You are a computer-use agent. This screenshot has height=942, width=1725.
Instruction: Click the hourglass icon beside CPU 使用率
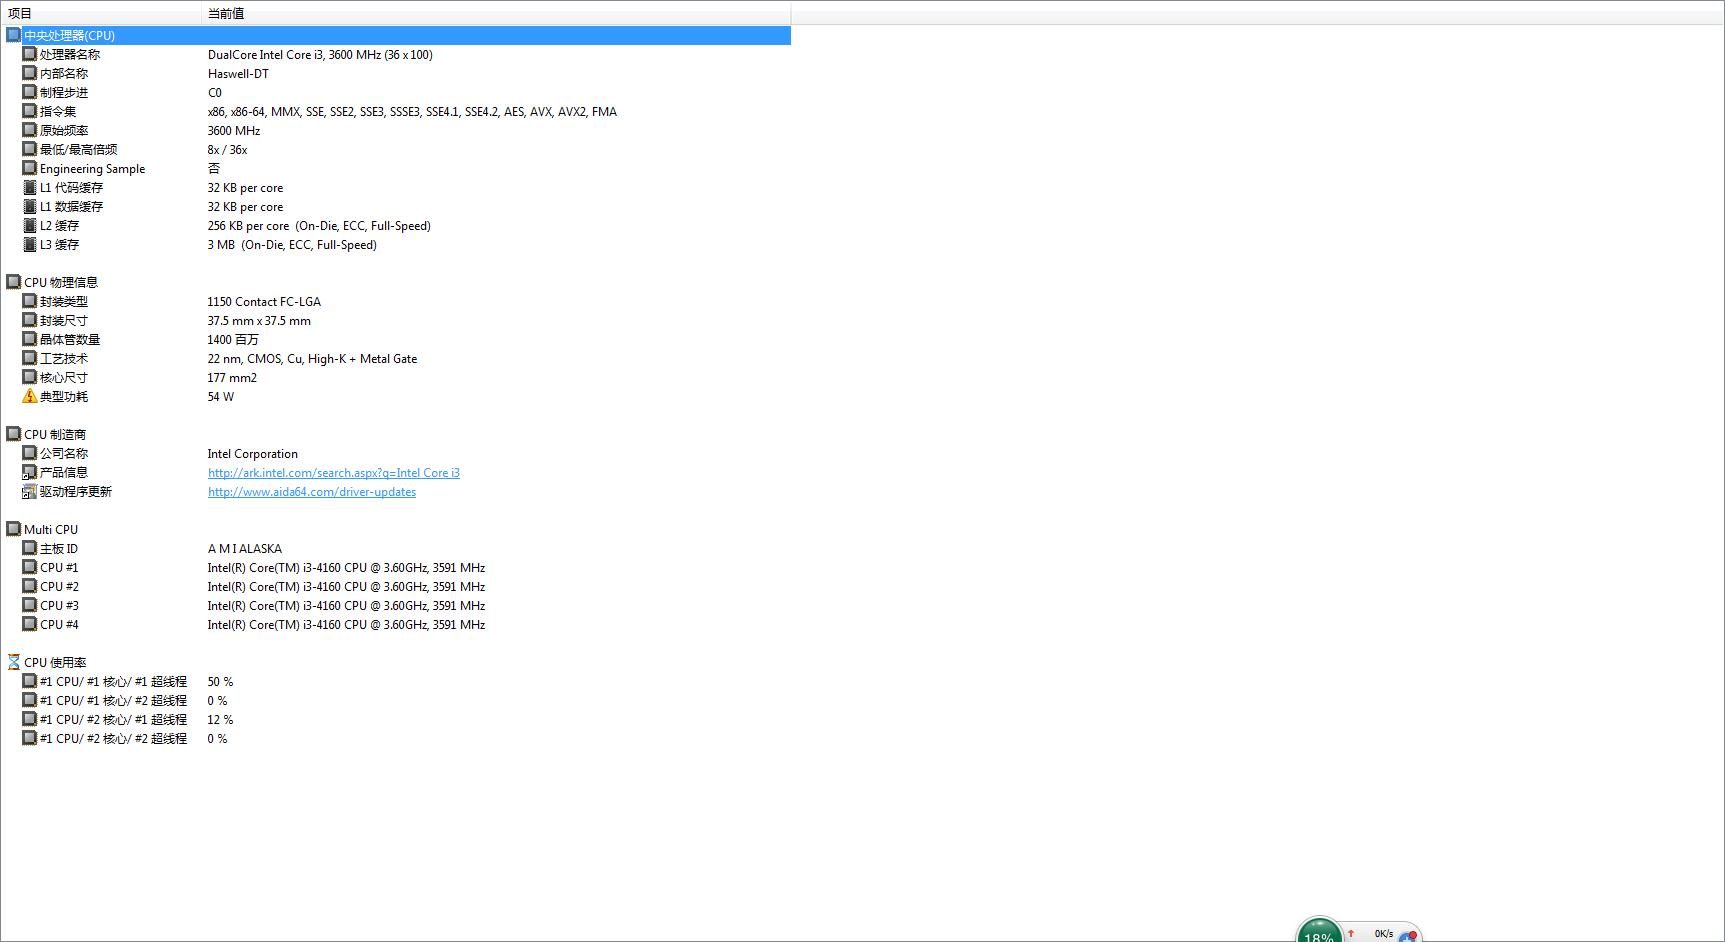tap(14, 662)
